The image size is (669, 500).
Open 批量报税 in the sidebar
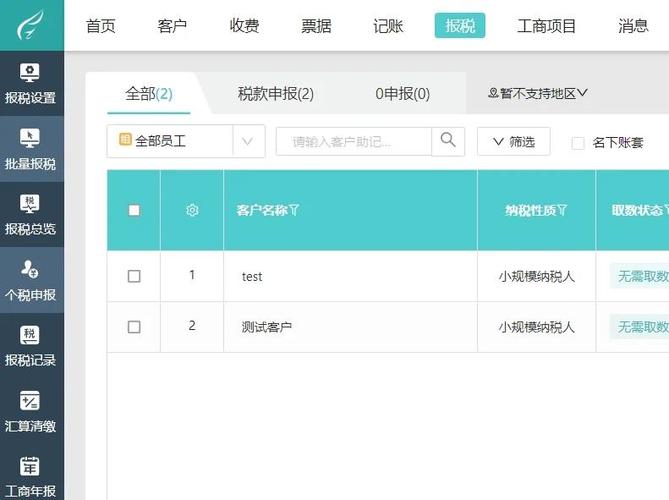30,149
